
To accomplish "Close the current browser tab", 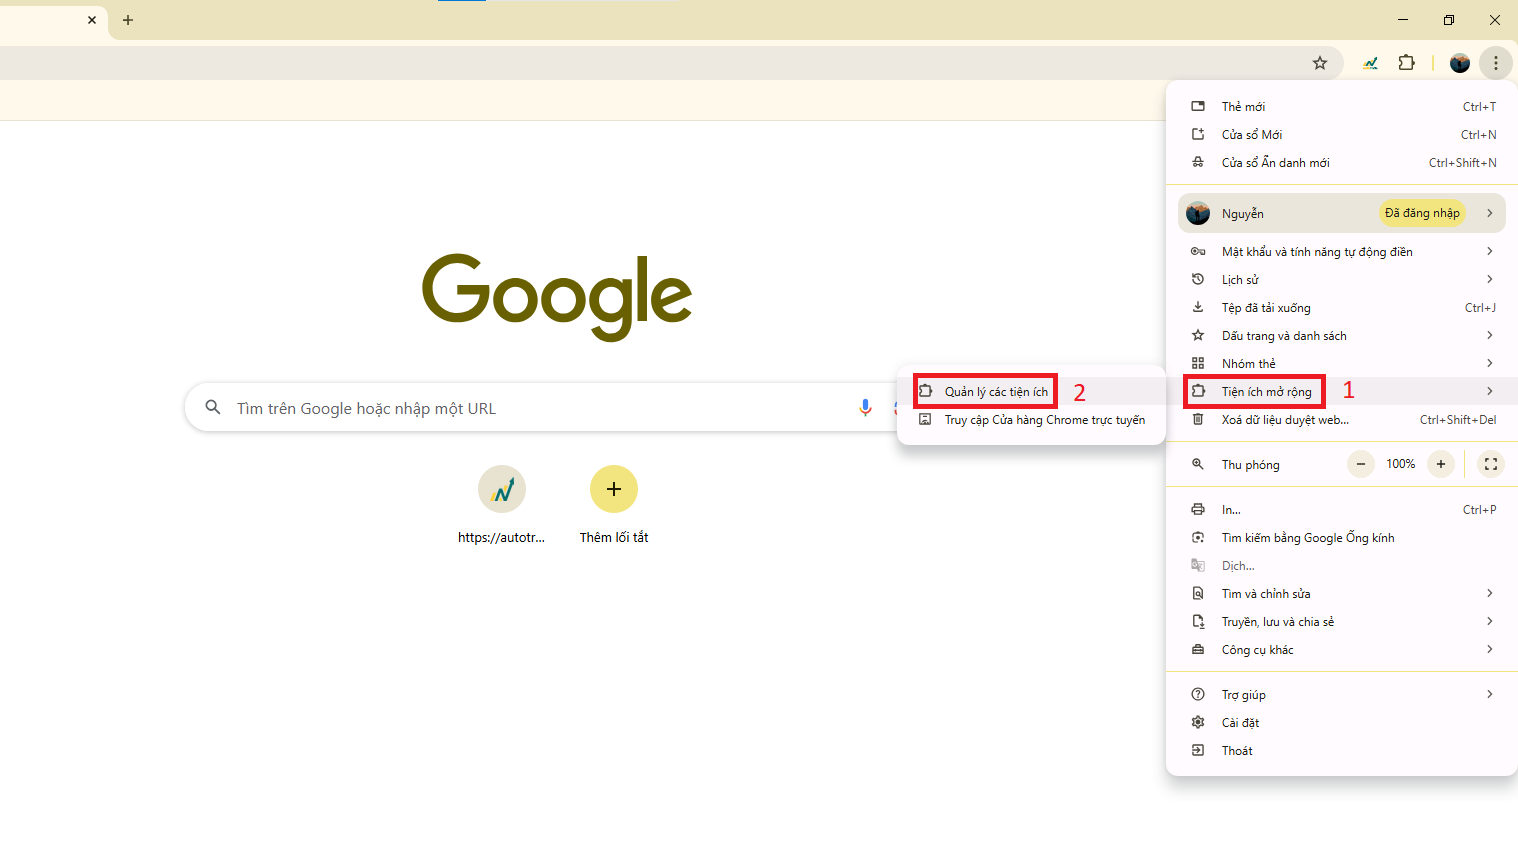I will point(92,20).
